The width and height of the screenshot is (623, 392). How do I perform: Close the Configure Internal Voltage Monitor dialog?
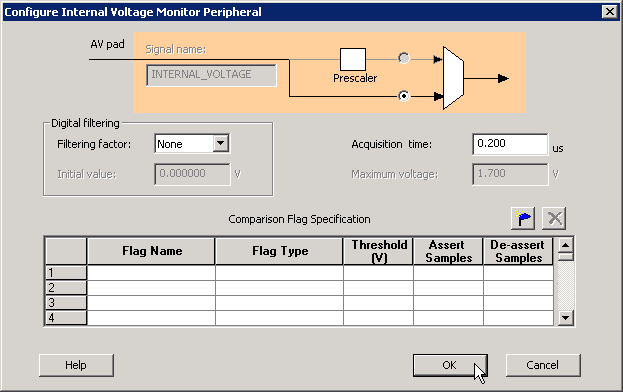click(x=609, y=12)
